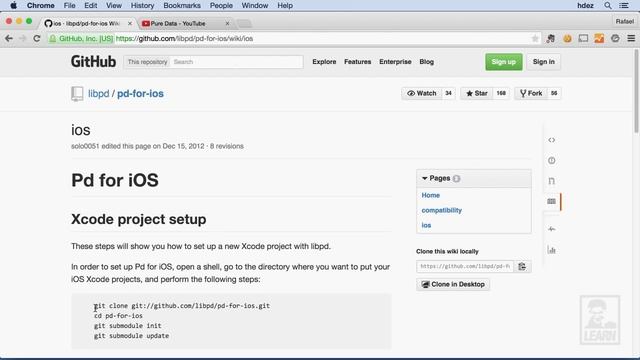
Task: Click the cast screen extension icon
Action: 583,38
